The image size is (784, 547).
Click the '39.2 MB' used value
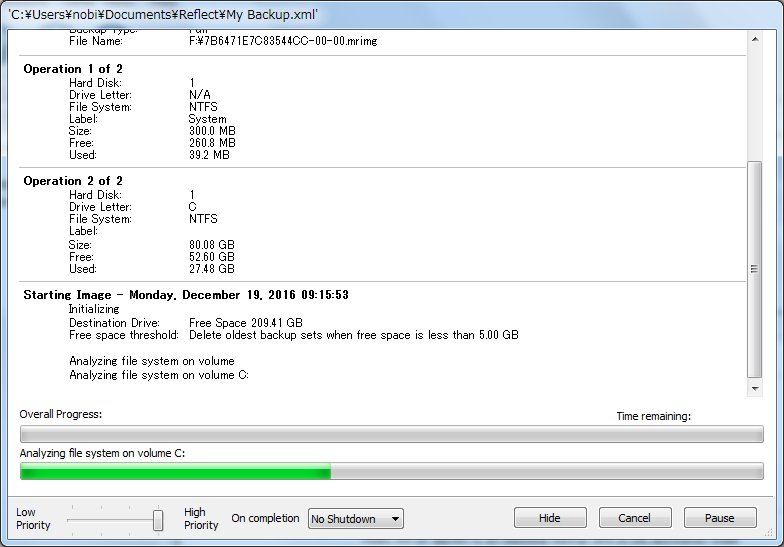[x=209, y=155]
